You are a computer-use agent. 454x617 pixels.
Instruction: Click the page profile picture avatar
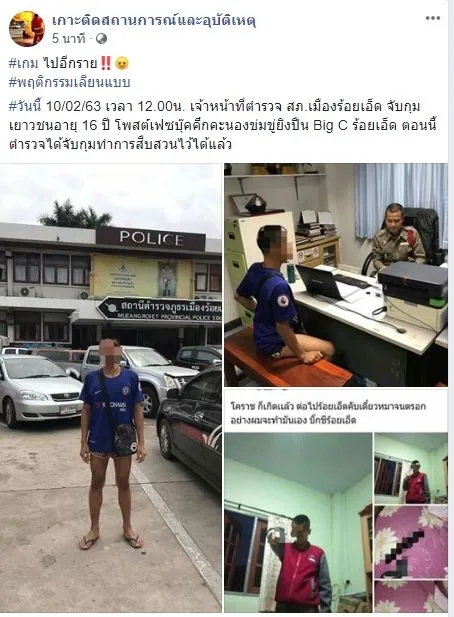(27, 28)
